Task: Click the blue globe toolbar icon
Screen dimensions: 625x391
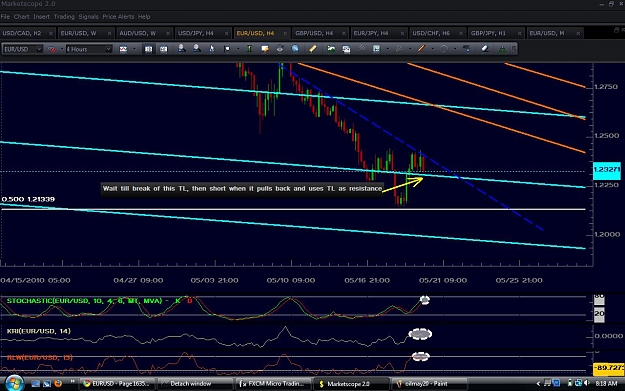Action: (295, 49)
